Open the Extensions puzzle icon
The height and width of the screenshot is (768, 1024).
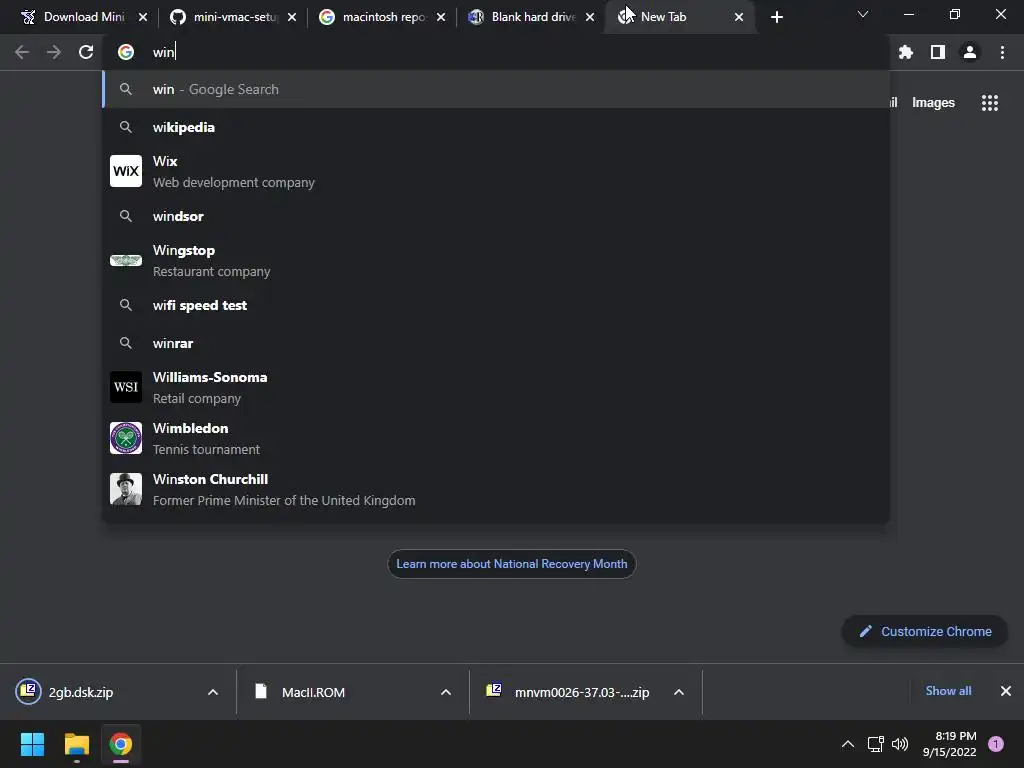point(906,52)
